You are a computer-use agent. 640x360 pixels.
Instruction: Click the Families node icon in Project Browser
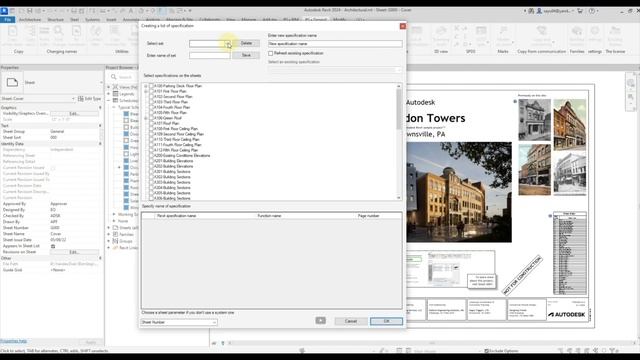coord(116,234)
